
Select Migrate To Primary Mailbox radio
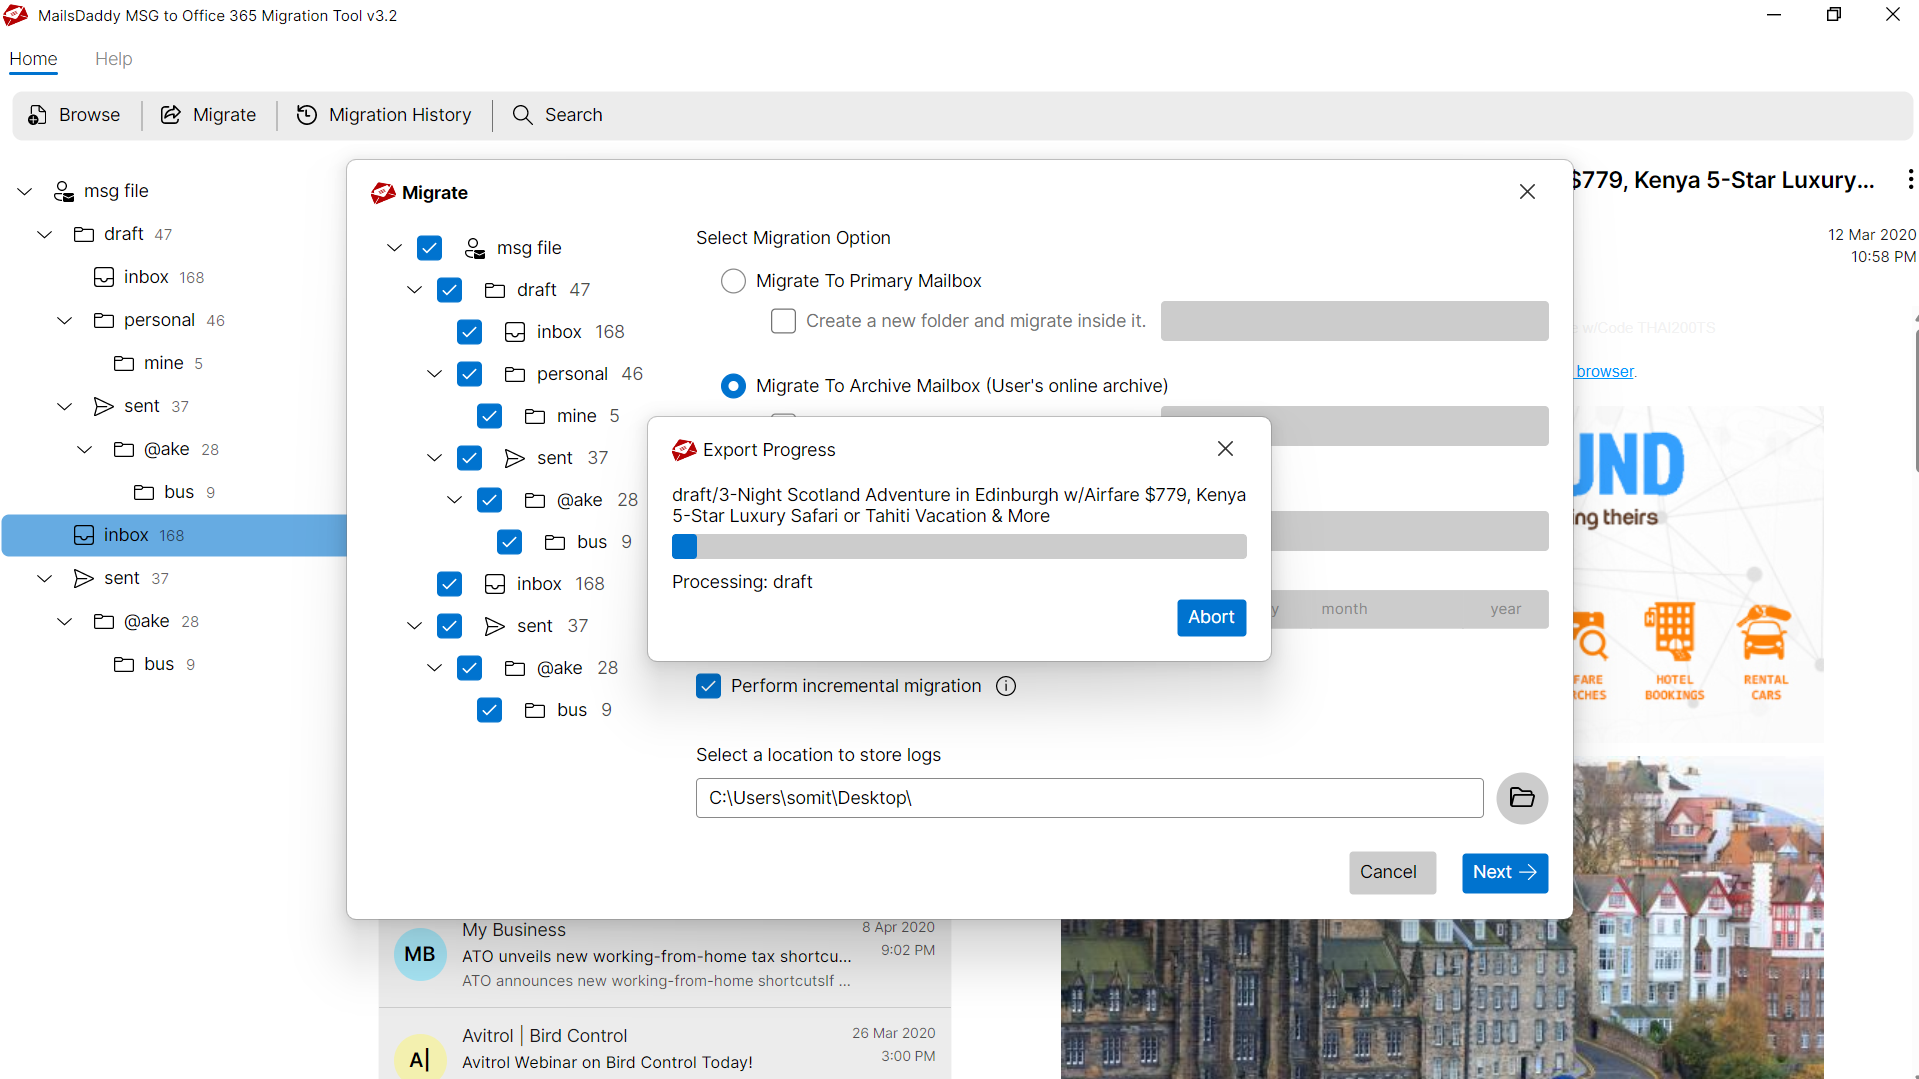(x=733, y=281)
